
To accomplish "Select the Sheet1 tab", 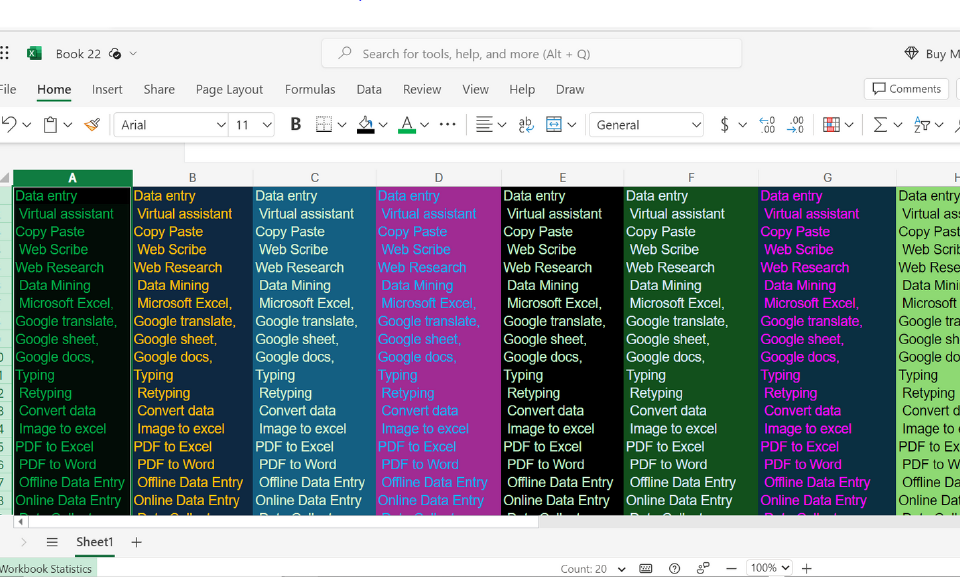I will point(95,541).
